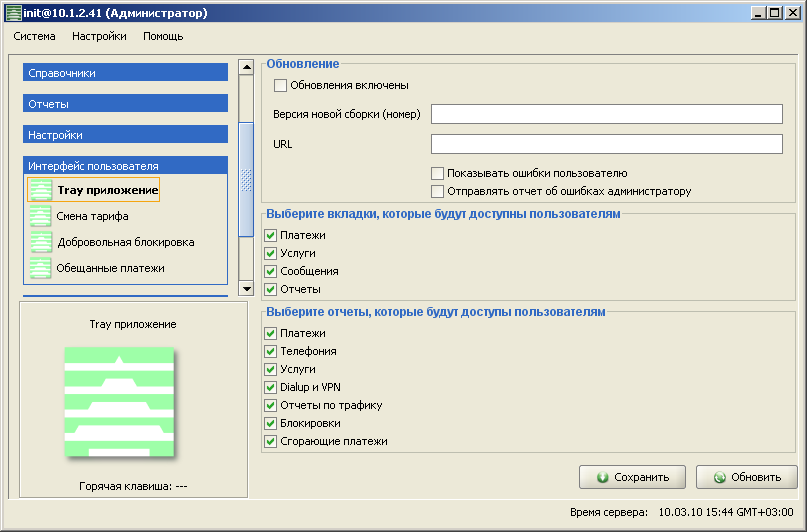Toggle Отправлять отчет об ошибках администратору
The width and height of the screenshot is (807, 532).
[437, 191]
